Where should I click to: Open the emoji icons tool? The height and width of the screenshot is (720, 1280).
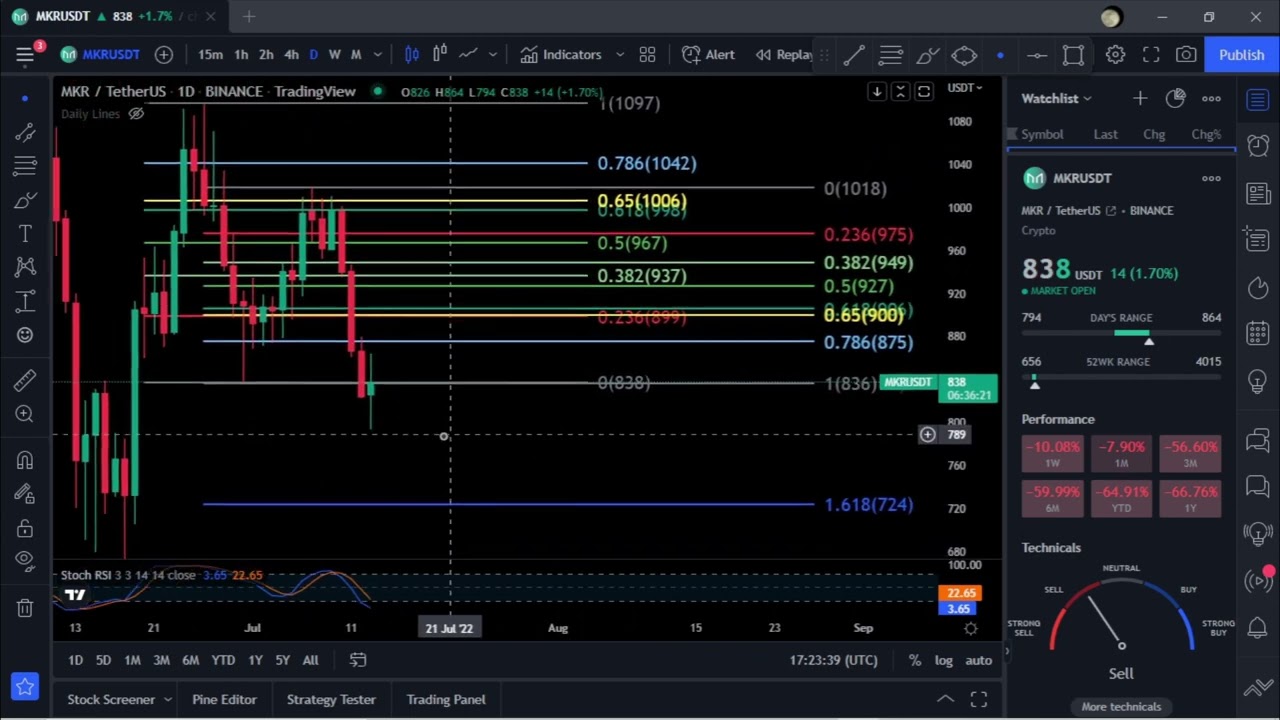(25, 335)
